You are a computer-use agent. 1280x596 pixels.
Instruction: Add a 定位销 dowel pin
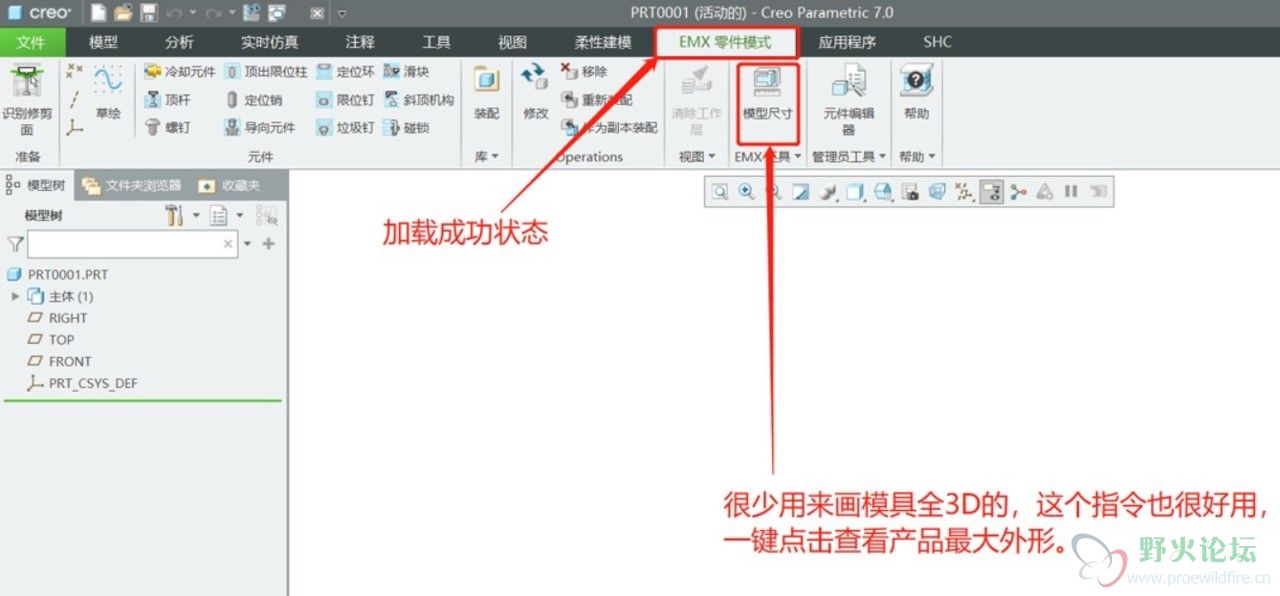(x=253, y=100)
